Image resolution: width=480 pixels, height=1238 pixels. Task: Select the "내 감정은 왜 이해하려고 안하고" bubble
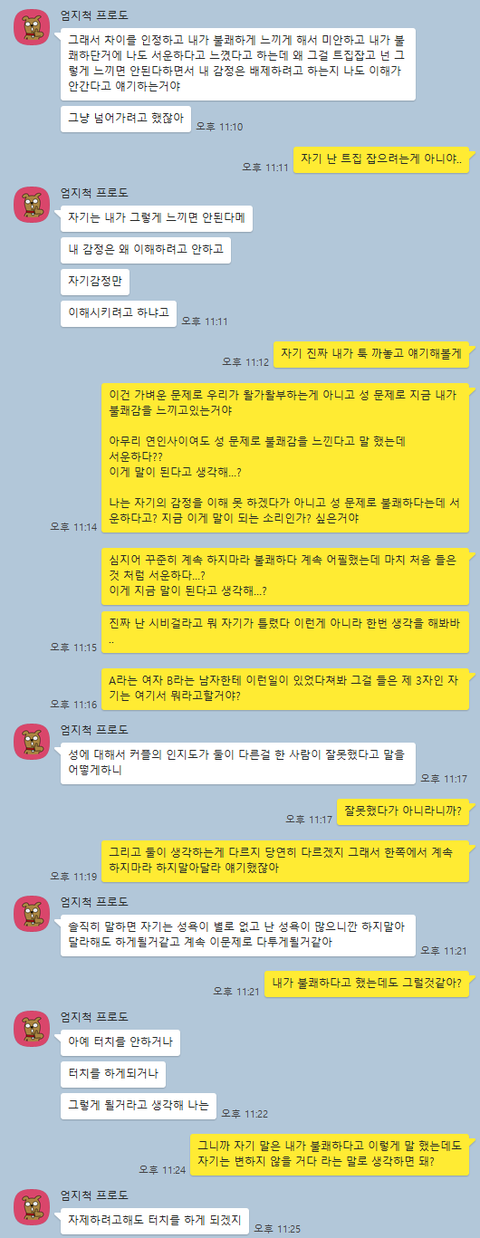click(x=145, y=245)
